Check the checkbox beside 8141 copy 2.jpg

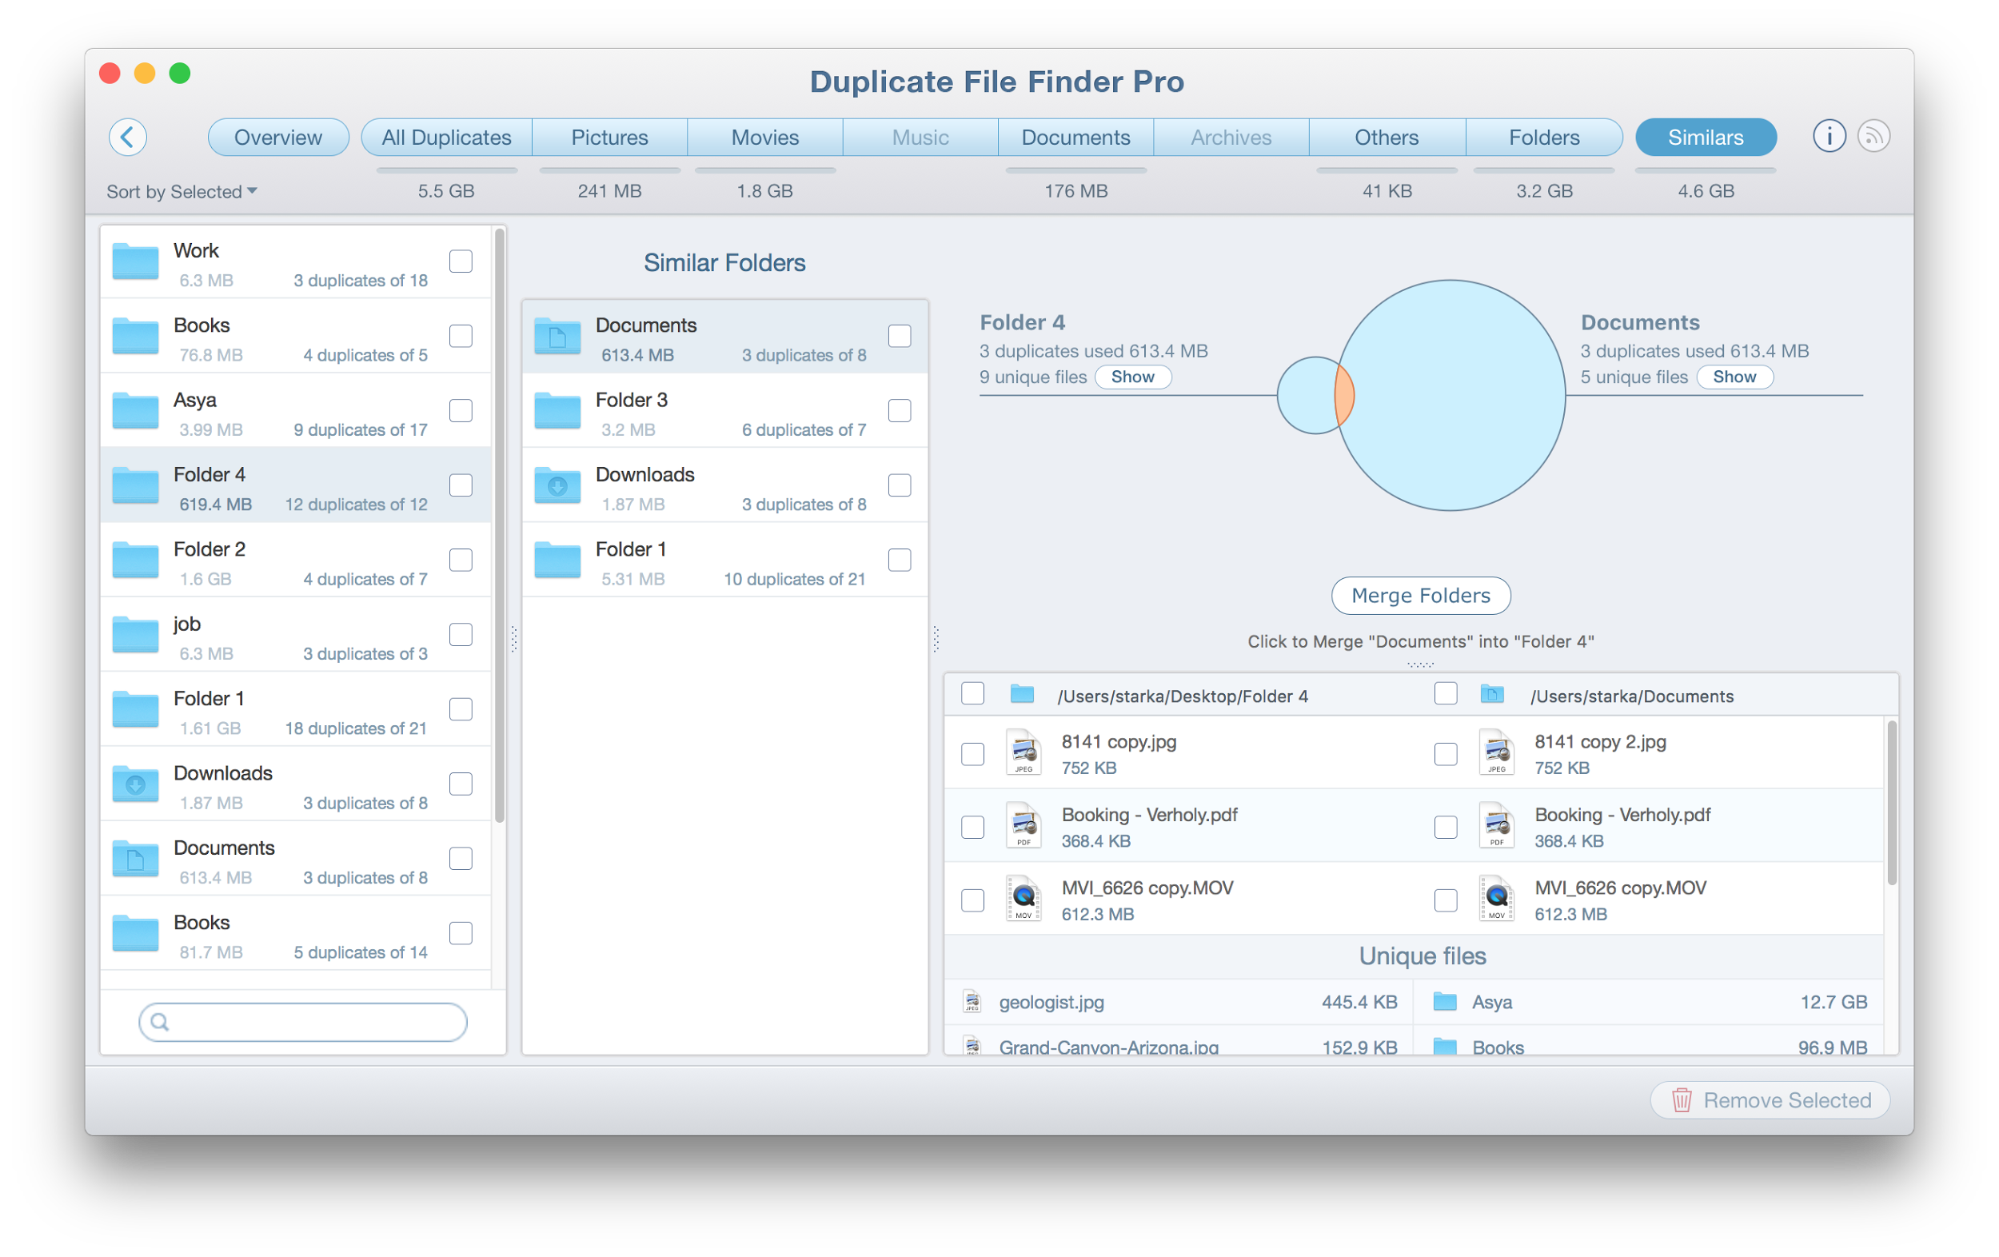click(1446, 755)
